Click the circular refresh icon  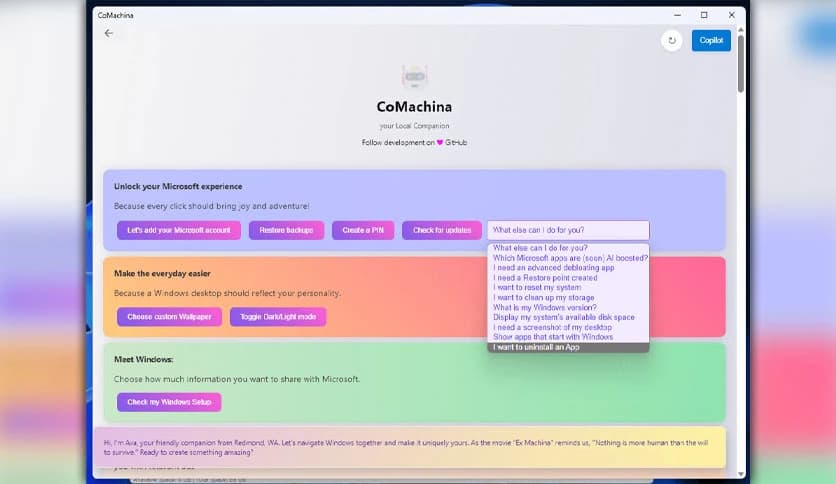671,40
